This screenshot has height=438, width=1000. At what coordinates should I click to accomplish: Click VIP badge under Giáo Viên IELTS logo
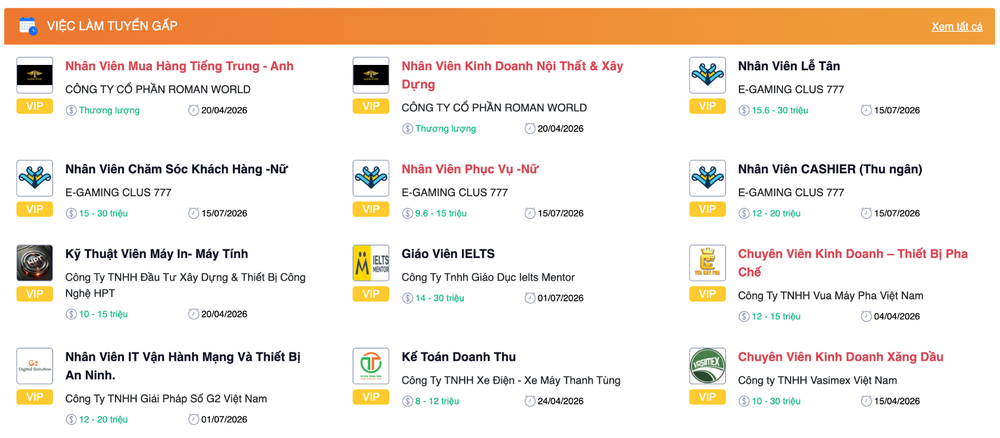371,294
